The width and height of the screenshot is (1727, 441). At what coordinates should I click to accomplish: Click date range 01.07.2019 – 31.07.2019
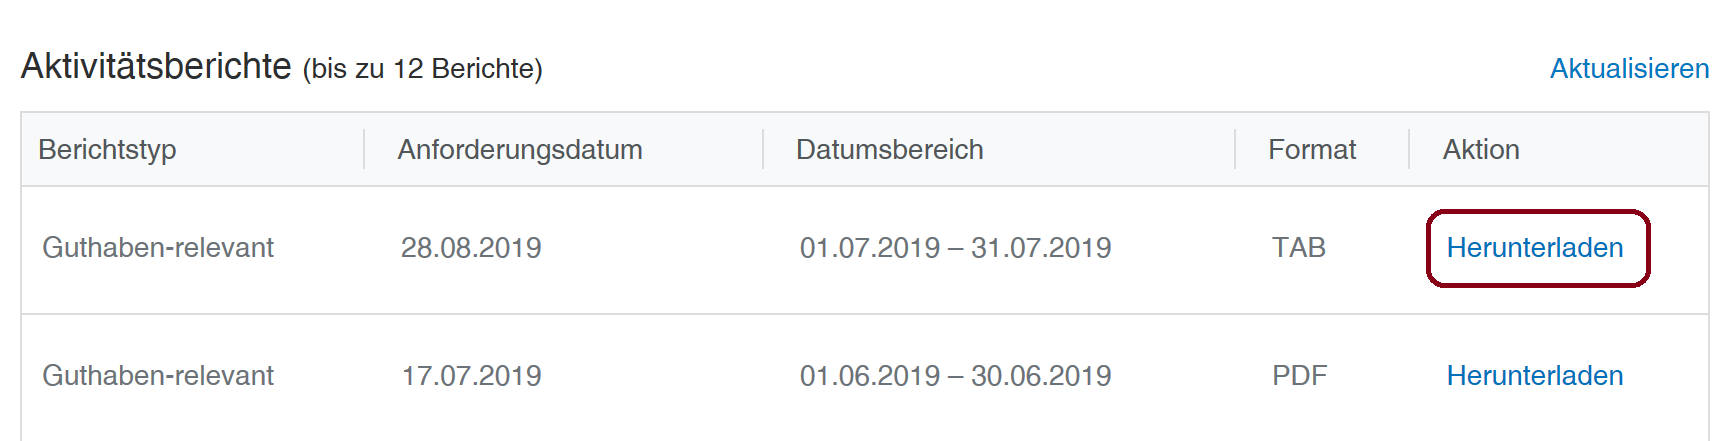click(955, 248)
